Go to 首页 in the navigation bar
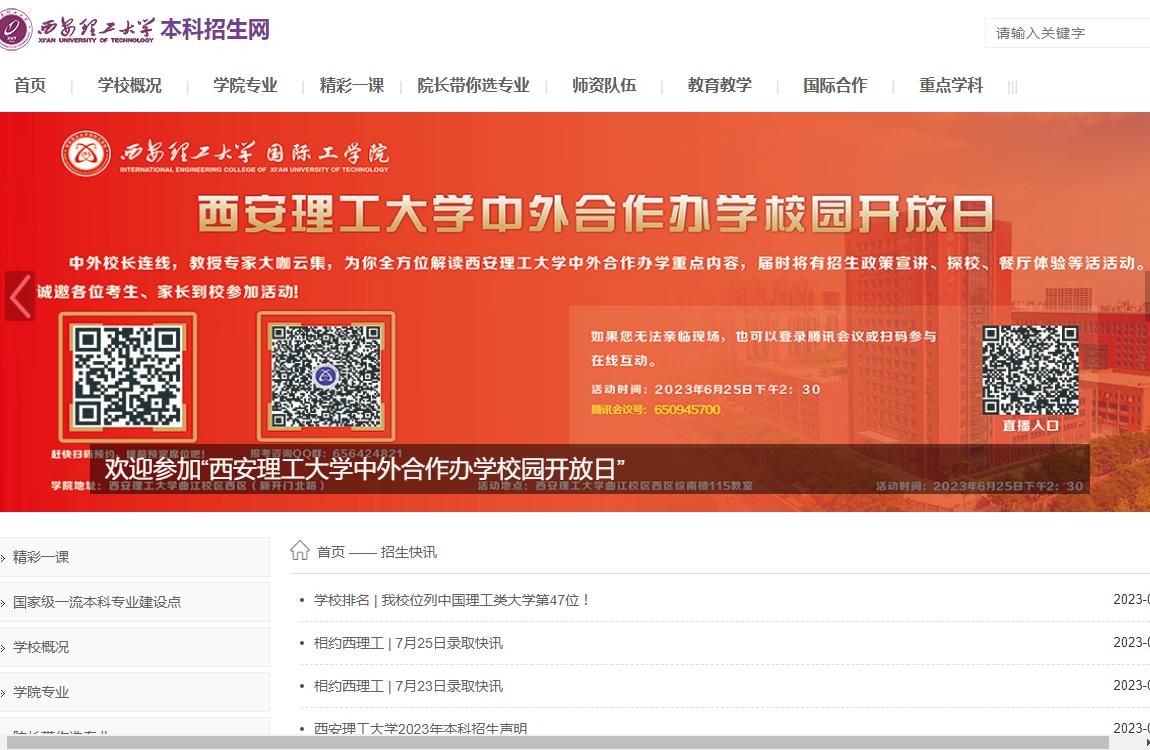The image size is (1150, 750). pos(30,85)
